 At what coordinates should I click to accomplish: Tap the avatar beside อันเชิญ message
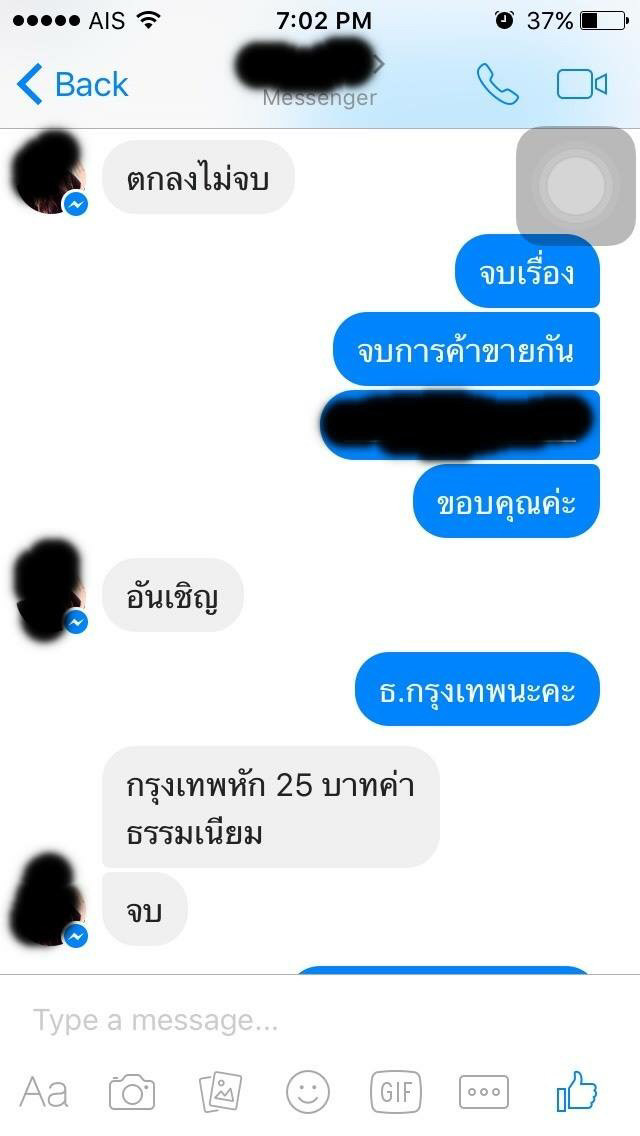click(49, 591)
